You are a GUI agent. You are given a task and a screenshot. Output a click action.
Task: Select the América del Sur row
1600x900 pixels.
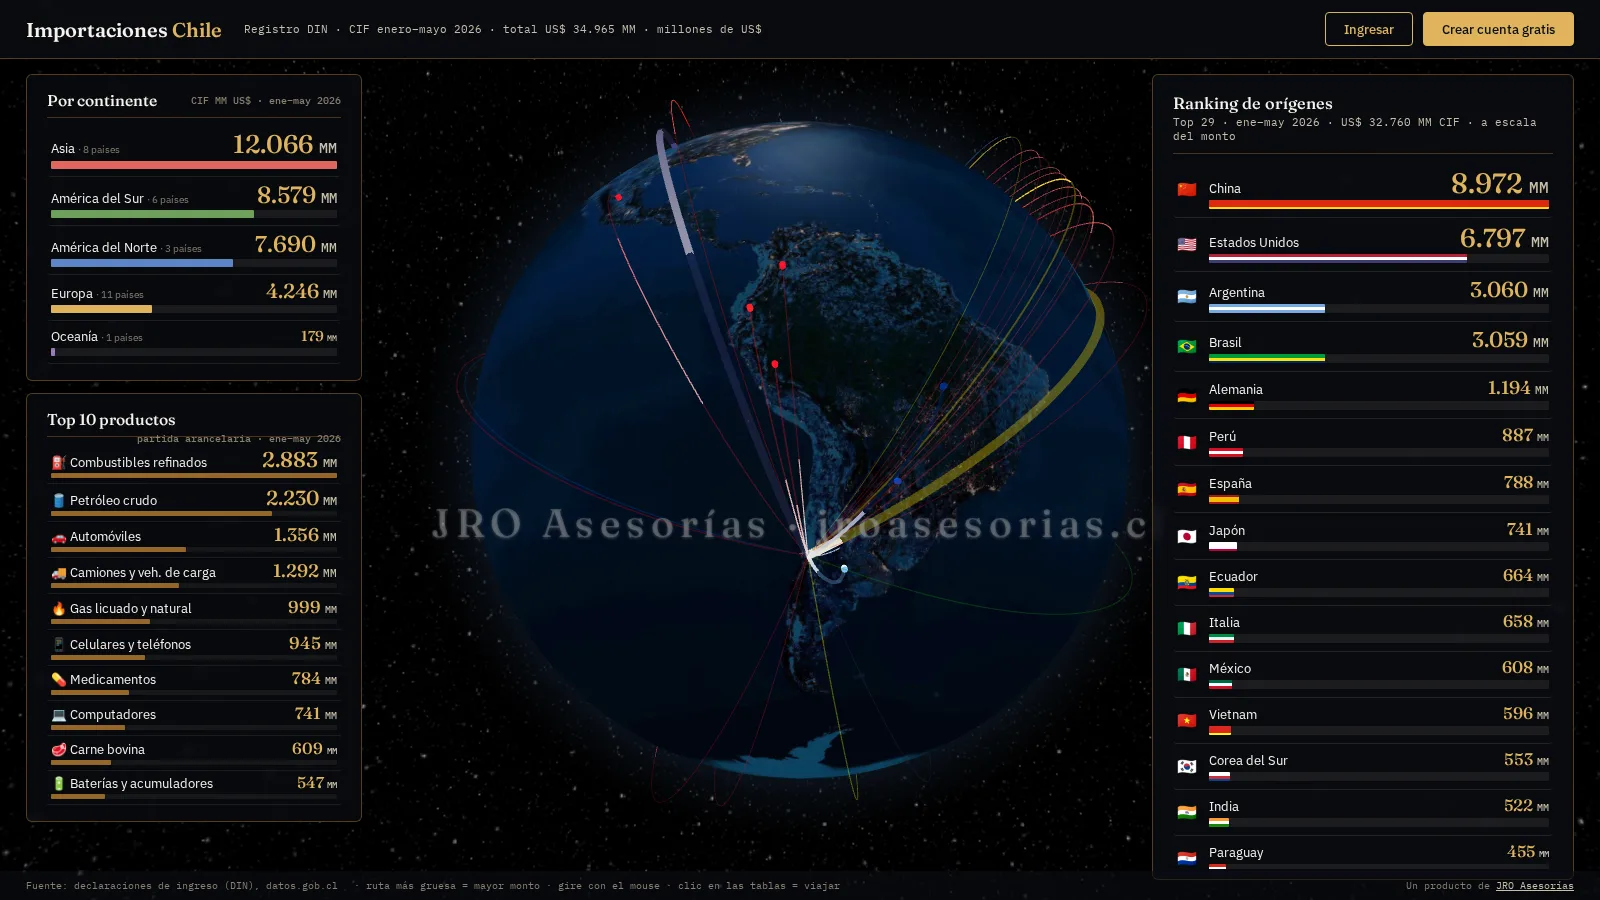194,199
